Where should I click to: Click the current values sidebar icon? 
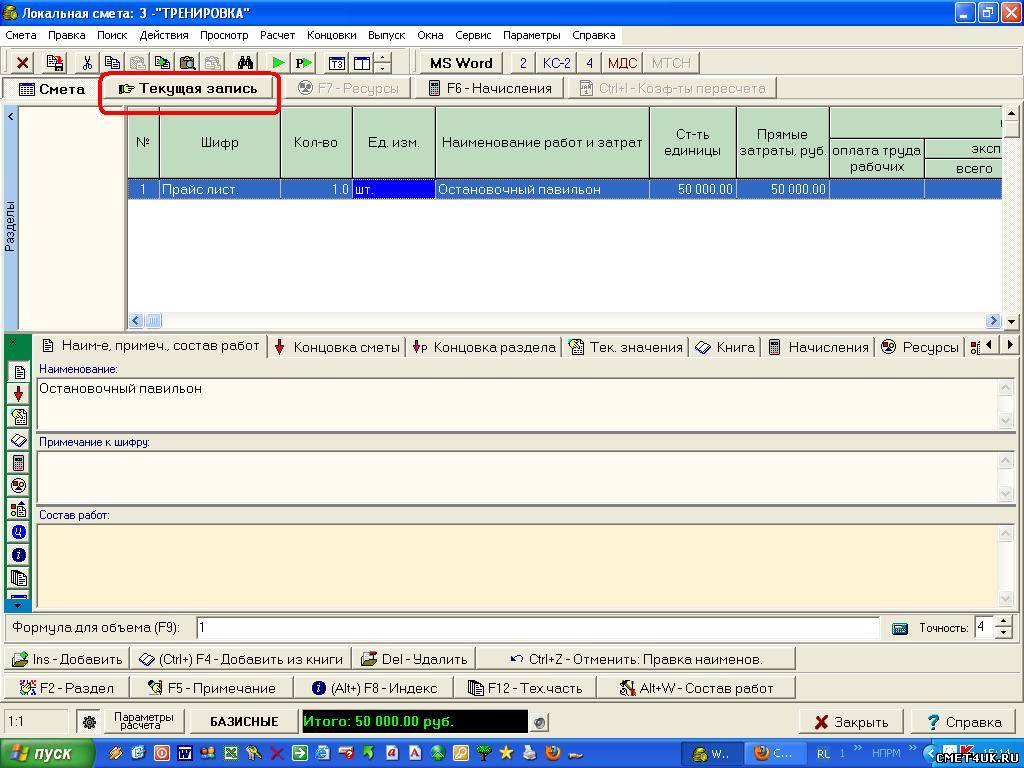(18, 417)
